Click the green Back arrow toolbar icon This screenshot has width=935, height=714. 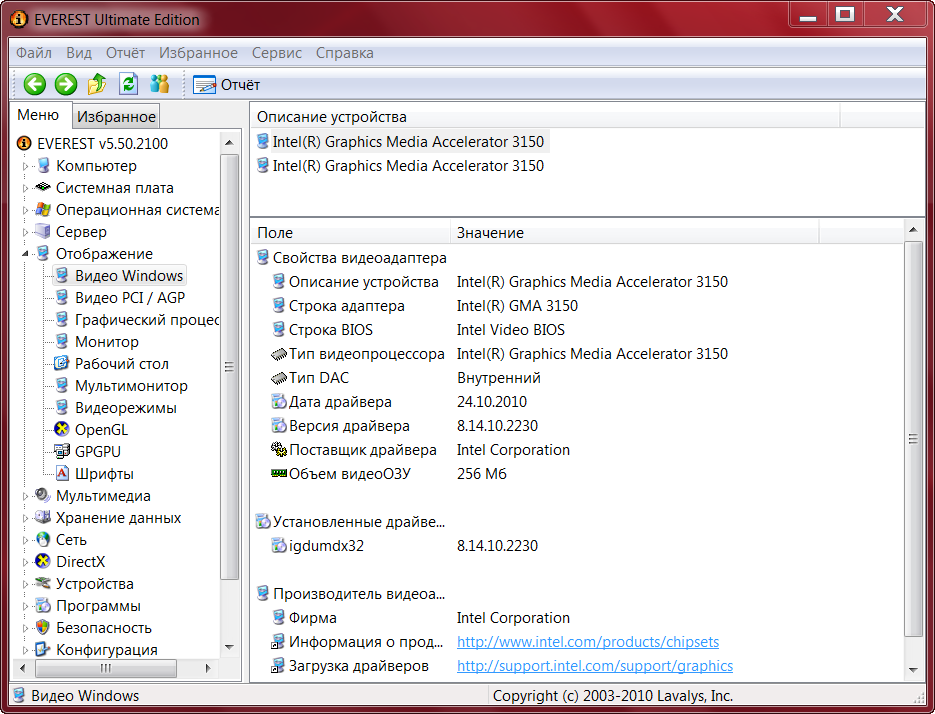[35, 85]
